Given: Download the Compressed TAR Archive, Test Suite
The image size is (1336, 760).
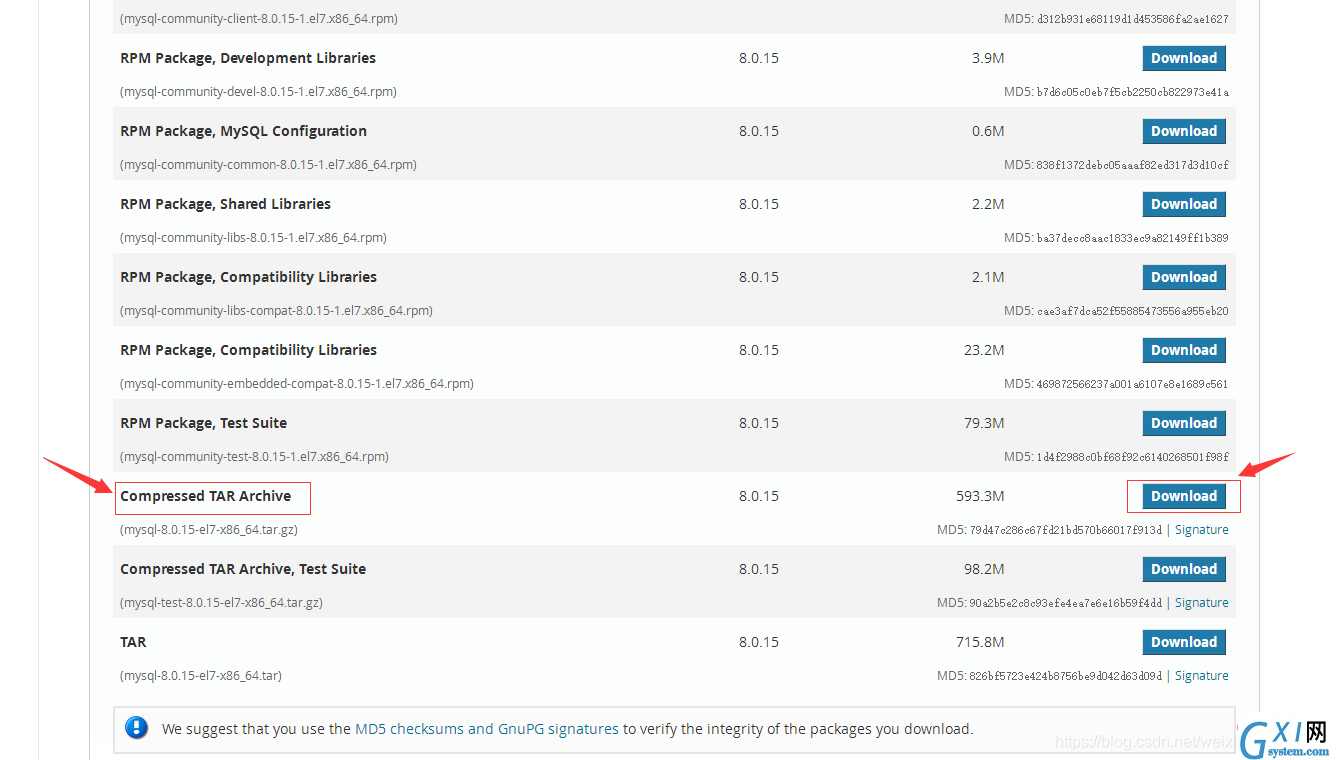Looking at the screenshot, I should pos(1184,569).
